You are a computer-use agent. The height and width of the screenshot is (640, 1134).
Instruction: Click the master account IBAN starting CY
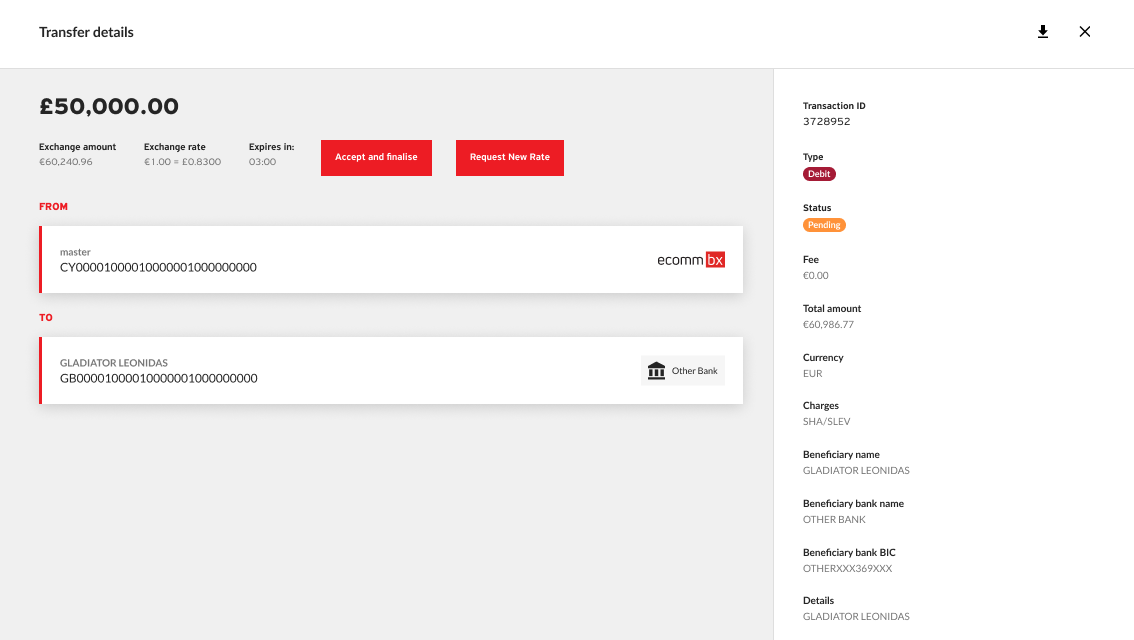158,268
